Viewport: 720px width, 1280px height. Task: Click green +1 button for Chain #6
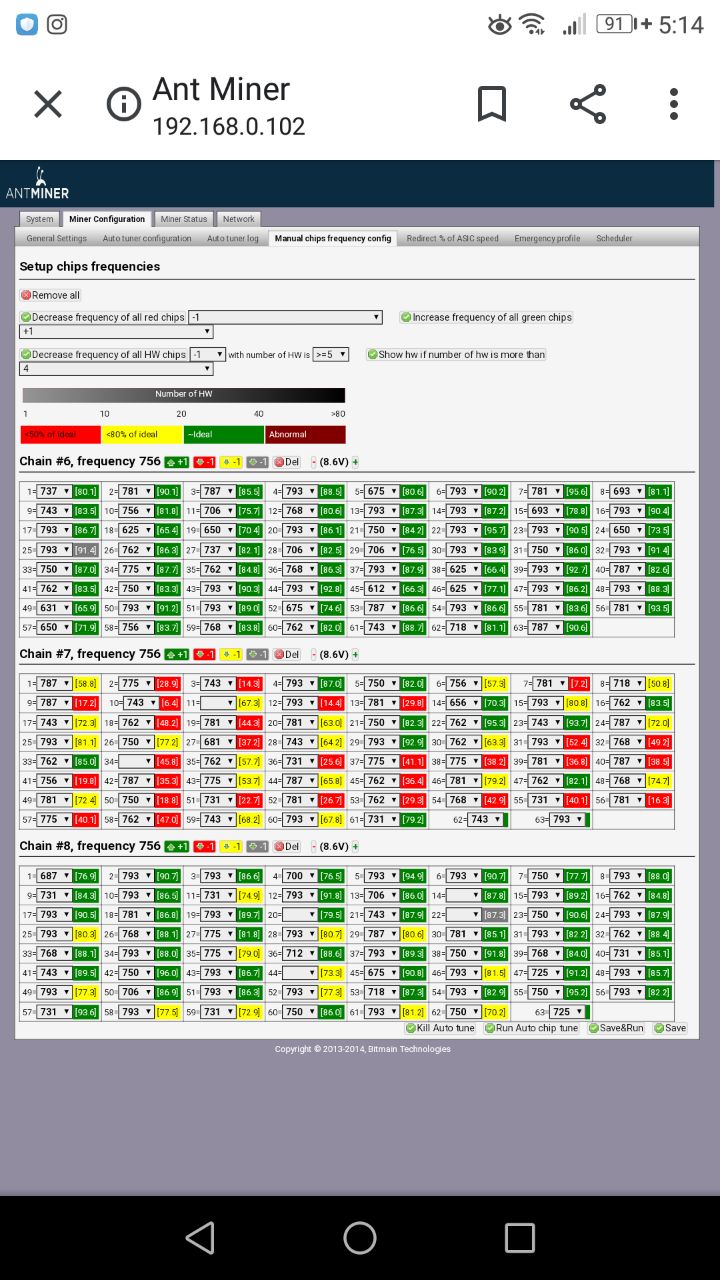coord(177,462)
